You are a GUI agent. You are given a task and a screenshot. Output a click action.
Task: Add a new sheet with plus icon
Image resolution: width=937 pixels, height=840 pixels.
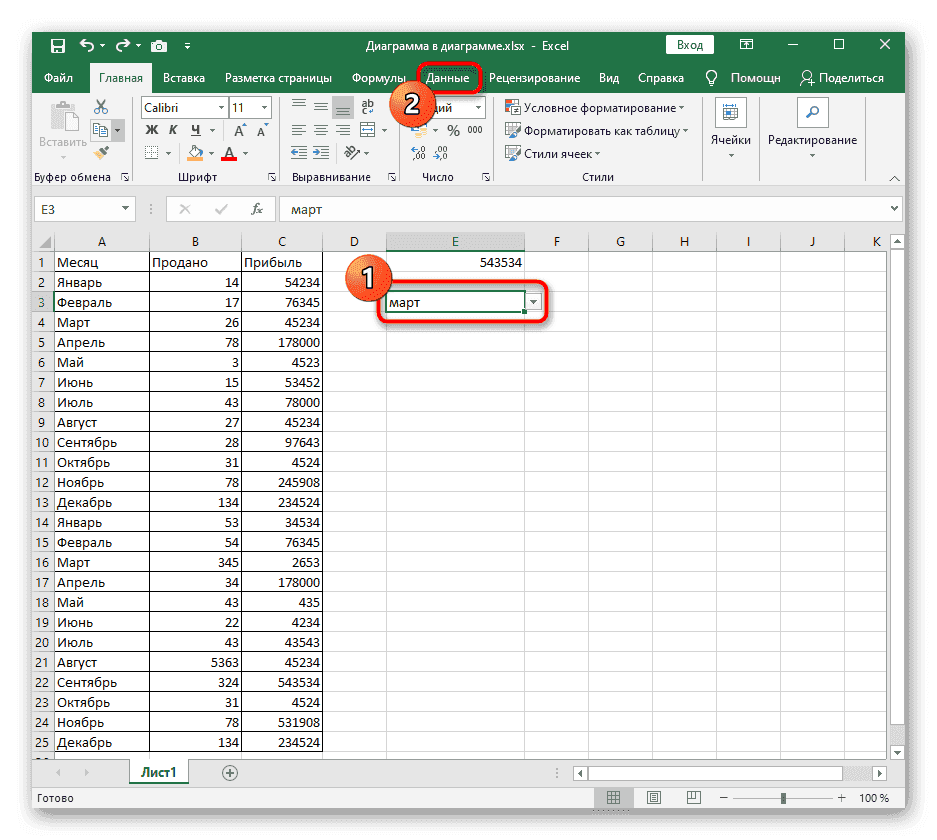pos(230,772)
